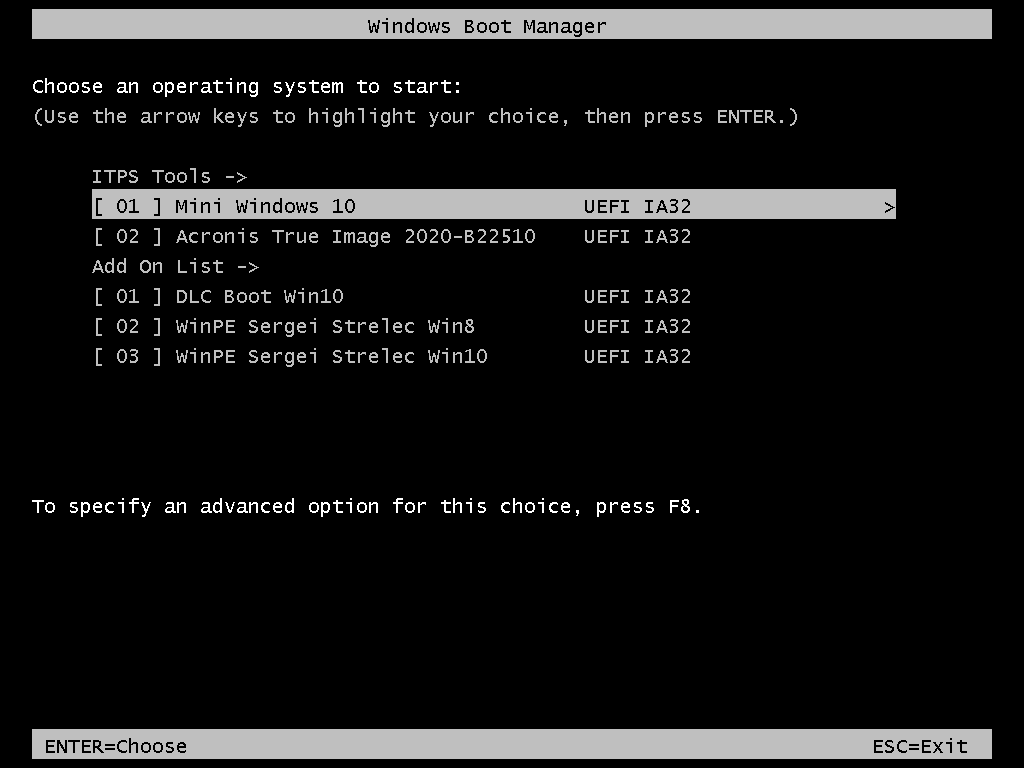Click the ITPS Tools -> header

169,176
